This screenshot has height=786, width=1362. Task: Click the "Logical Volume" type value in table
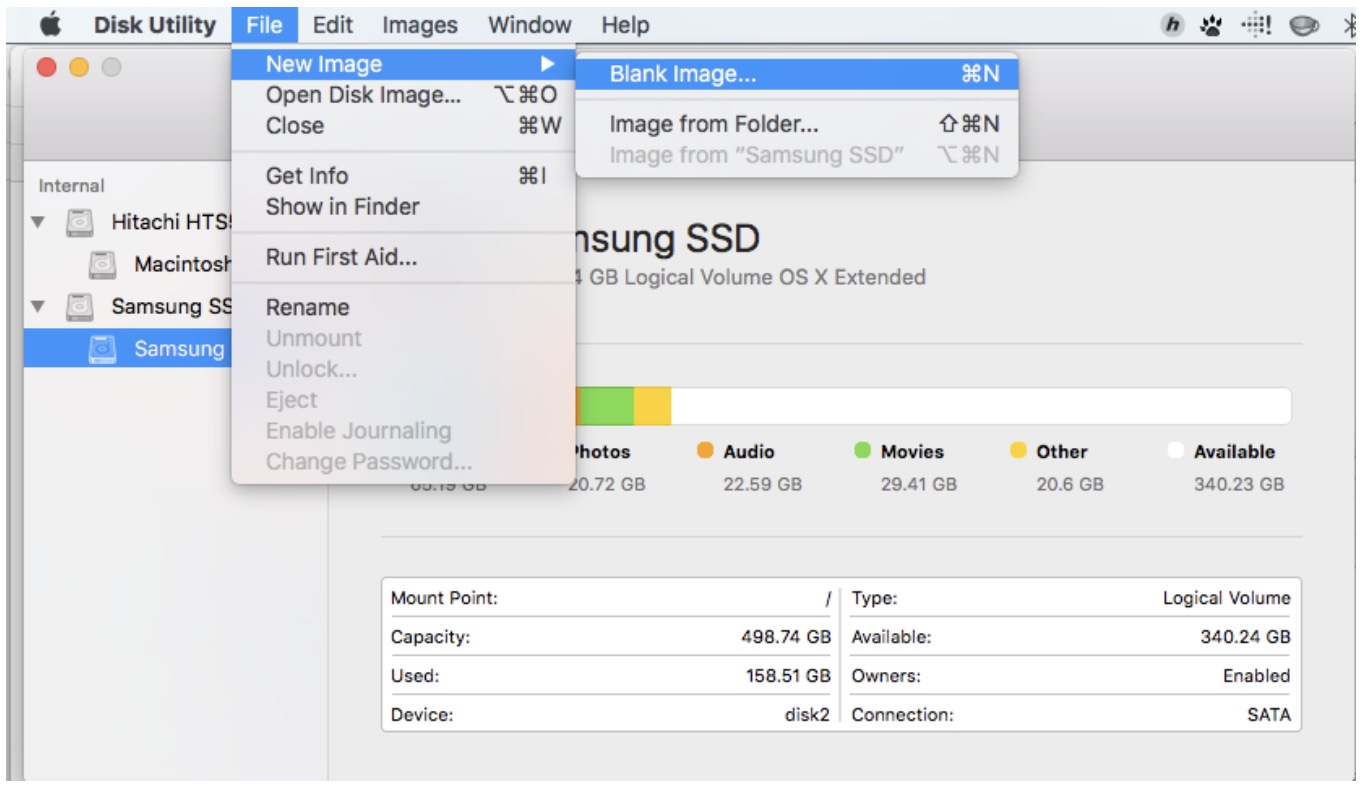[x=1226, y=598]
